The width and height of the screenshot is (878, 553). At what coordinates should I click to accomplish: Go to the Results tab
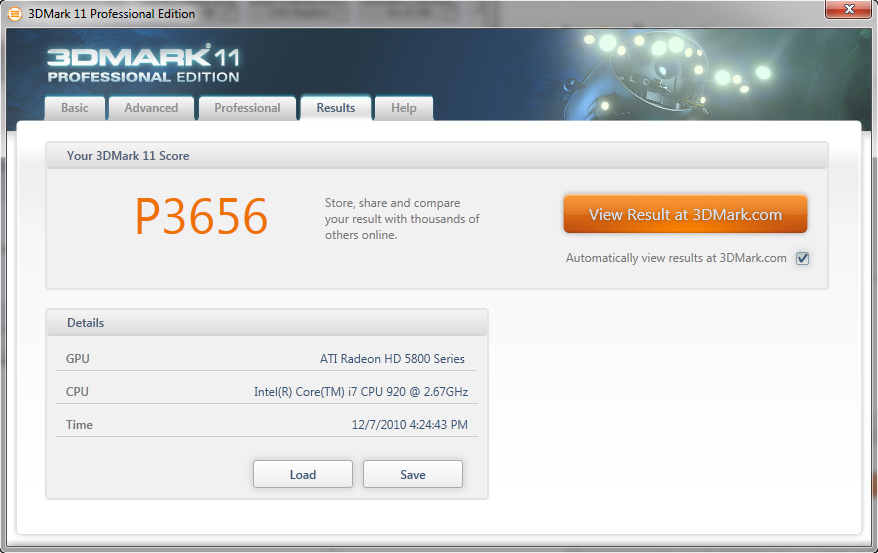[x=336, y=108]
